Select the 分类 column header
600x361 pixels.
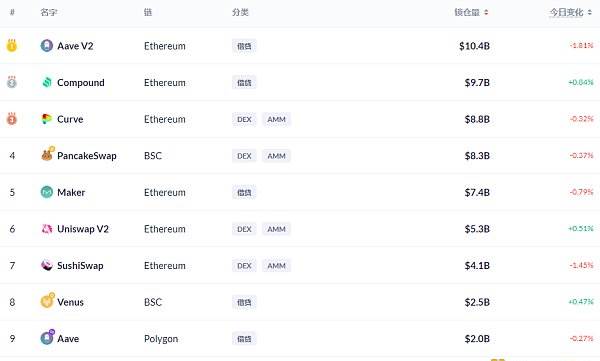[240, 12]
